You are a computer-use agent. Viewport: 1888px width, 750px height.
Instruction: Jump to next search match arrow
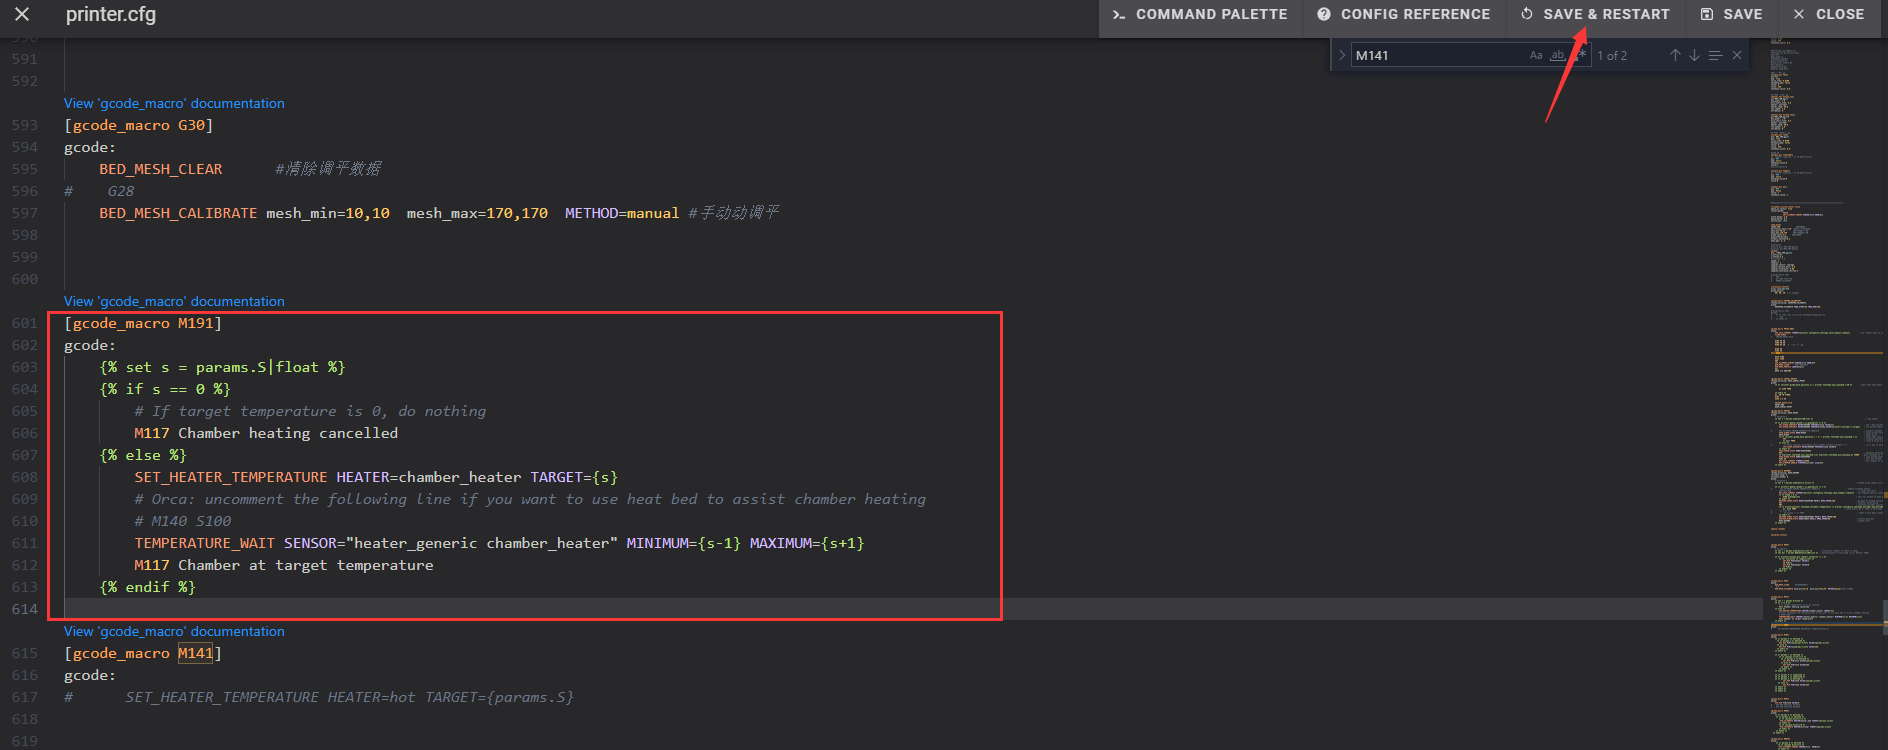coord(1694,56)
